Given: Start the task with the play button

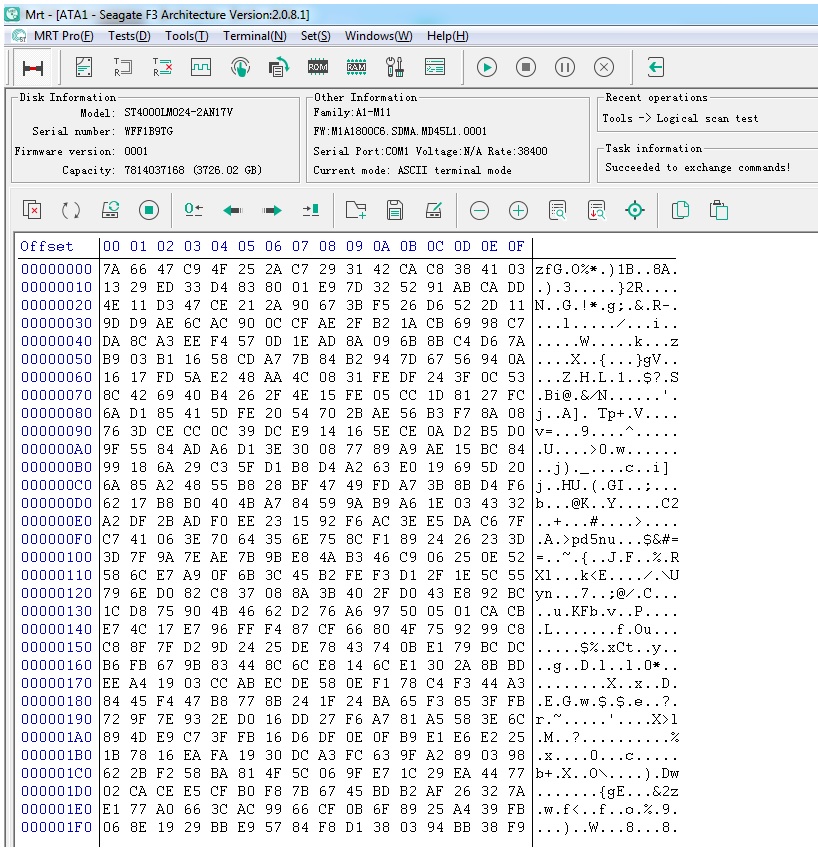Looking at the screenshot, I should tap(487, 67).
